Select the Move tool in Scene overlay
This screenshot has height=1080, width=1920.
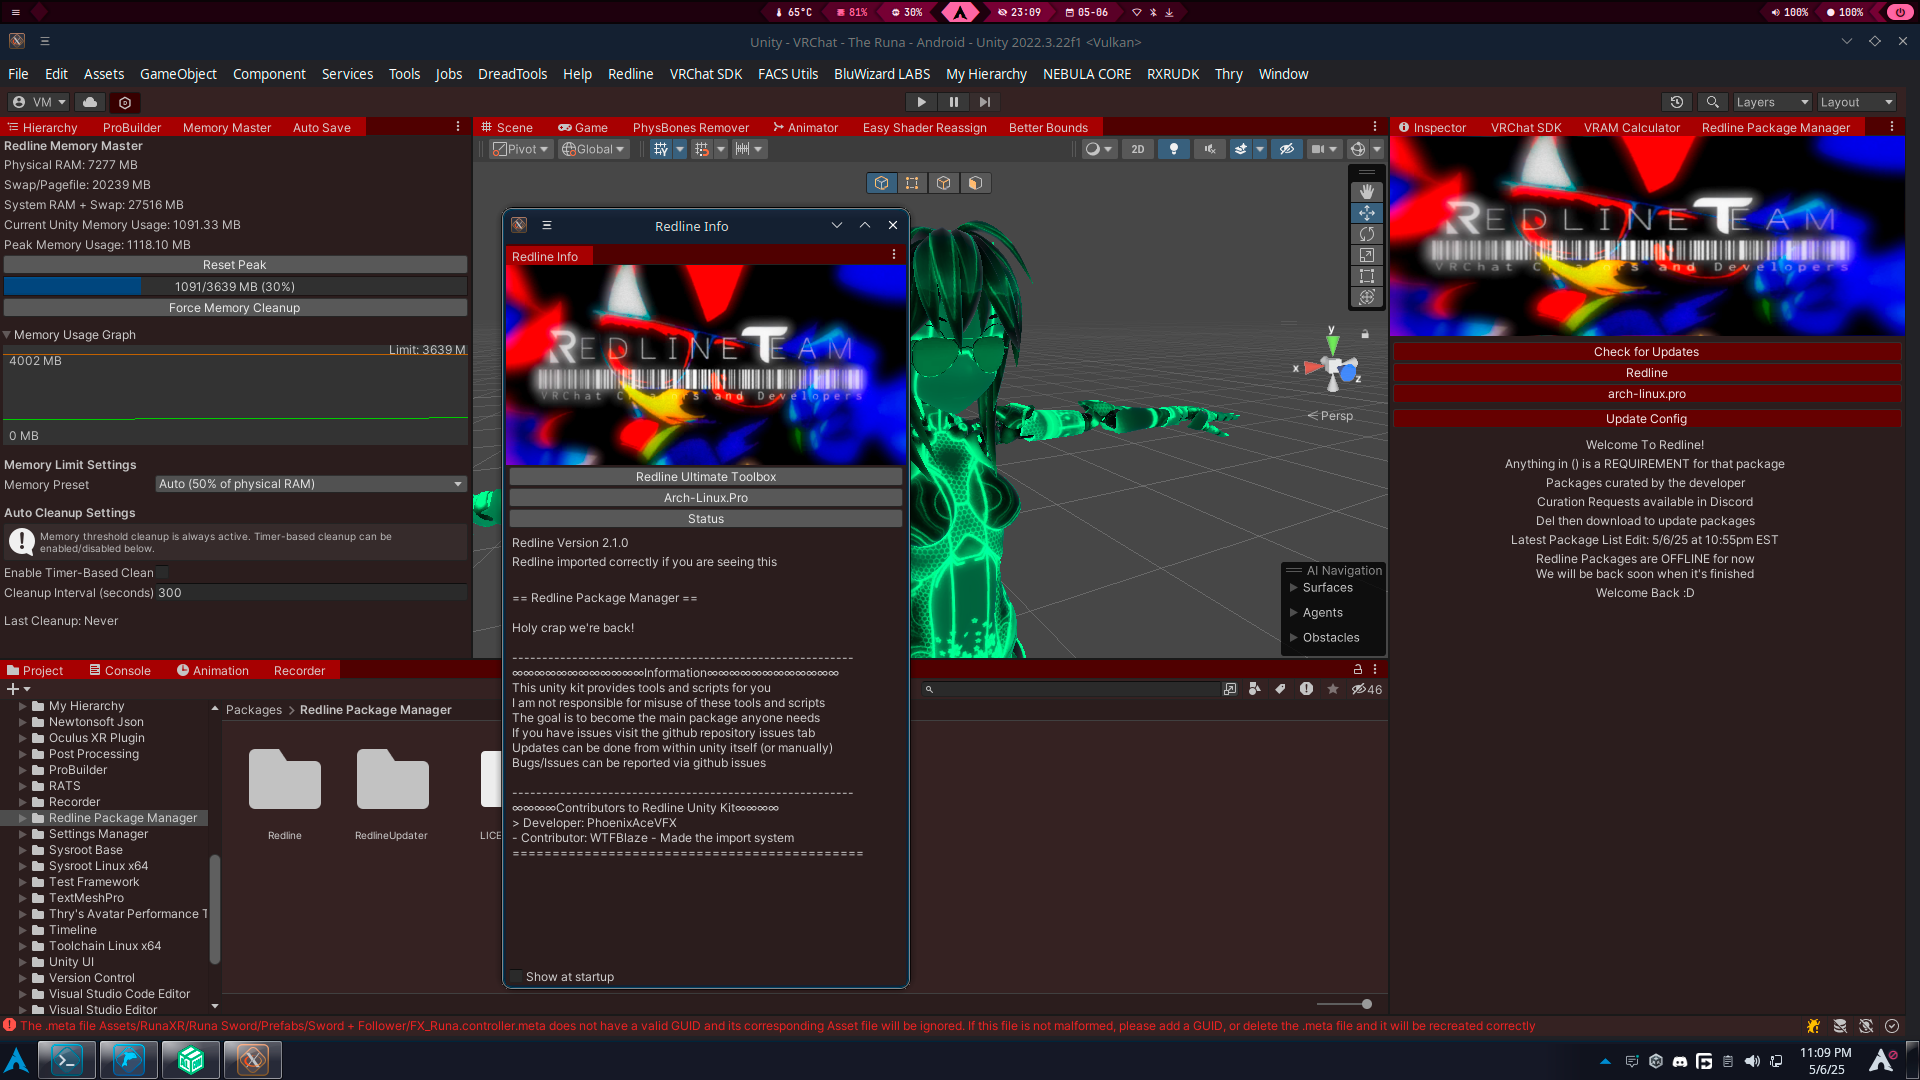1366,213
